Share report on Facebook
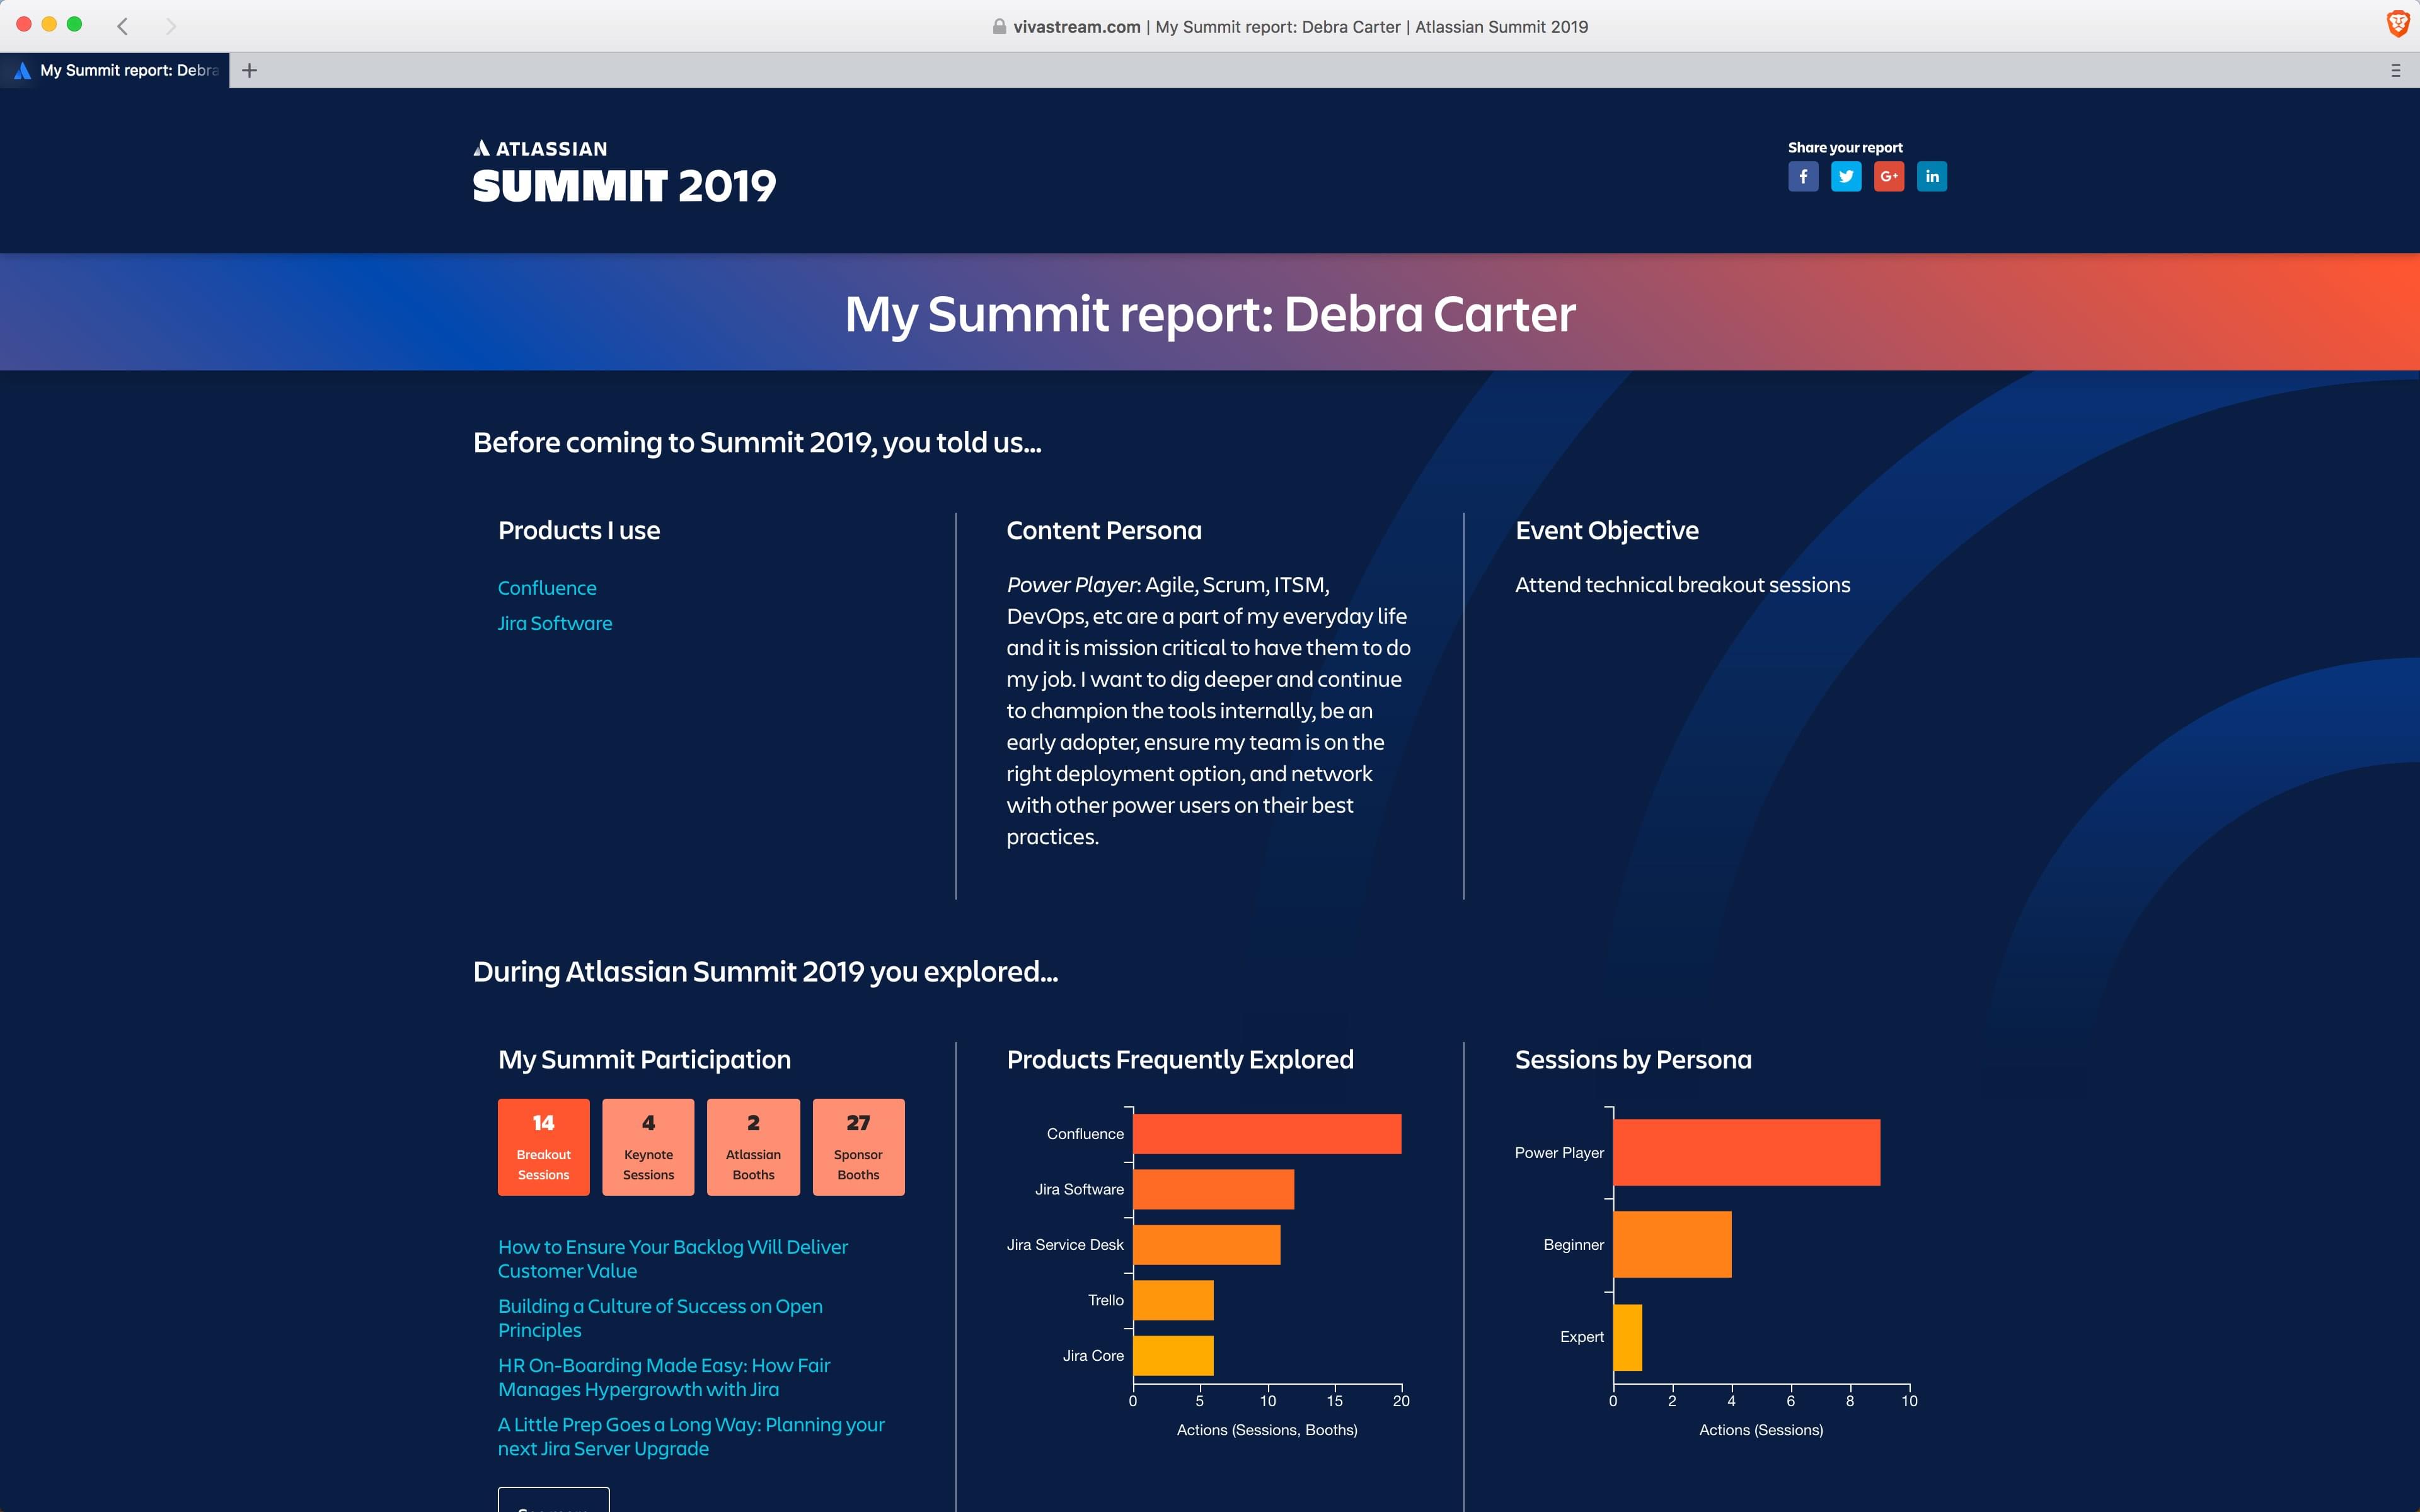 pos(1803,177)
